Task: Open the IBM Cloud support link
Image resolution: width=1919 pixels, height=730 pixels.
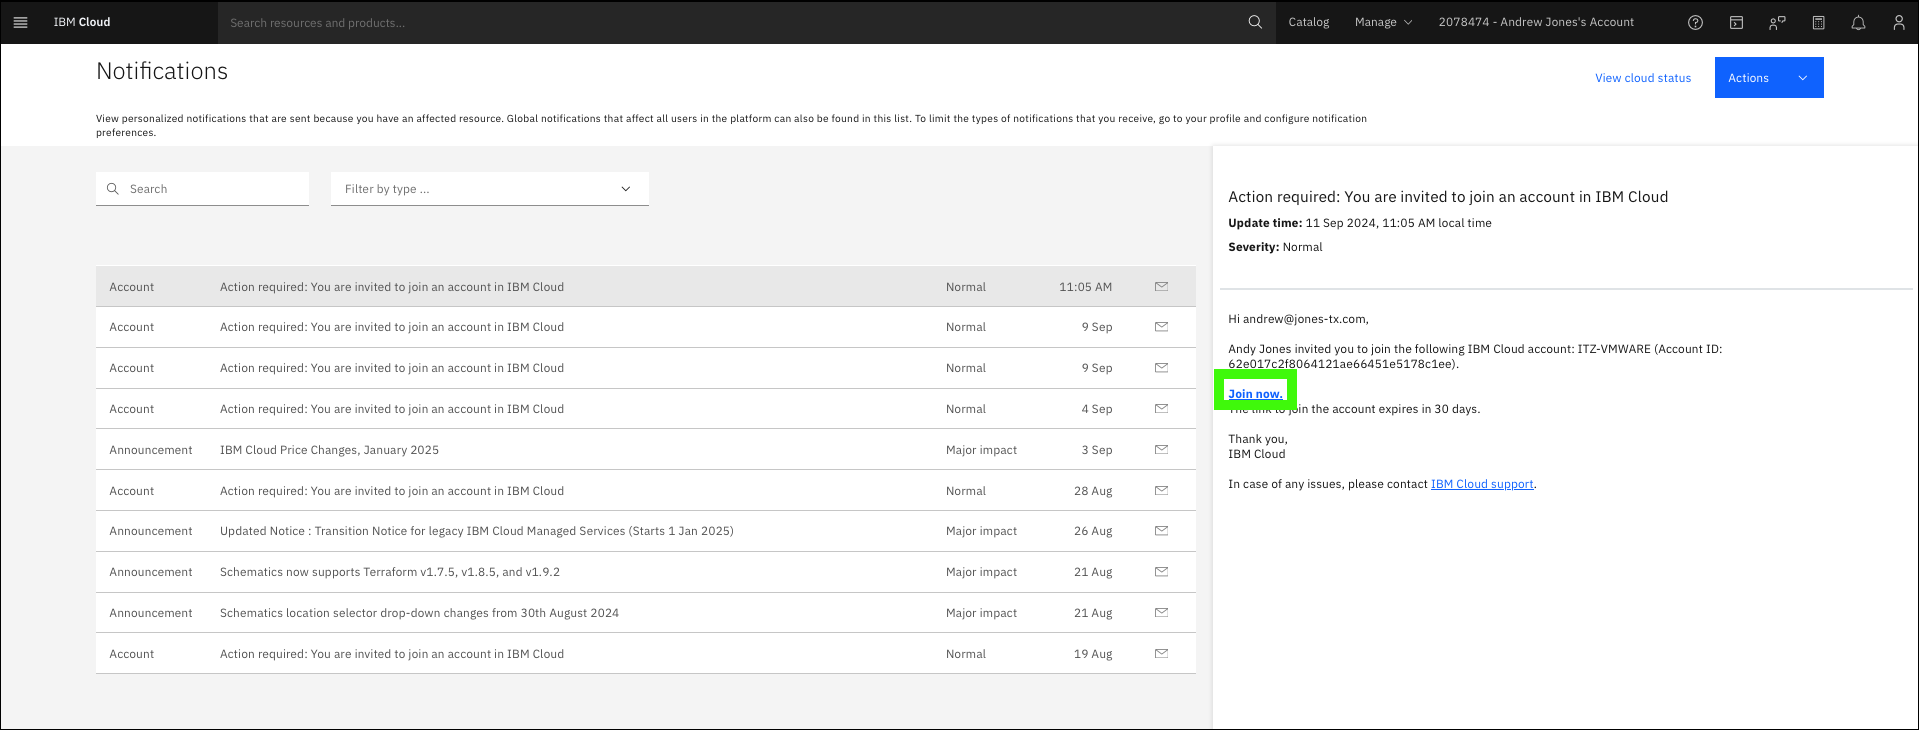Action: 1482,484
